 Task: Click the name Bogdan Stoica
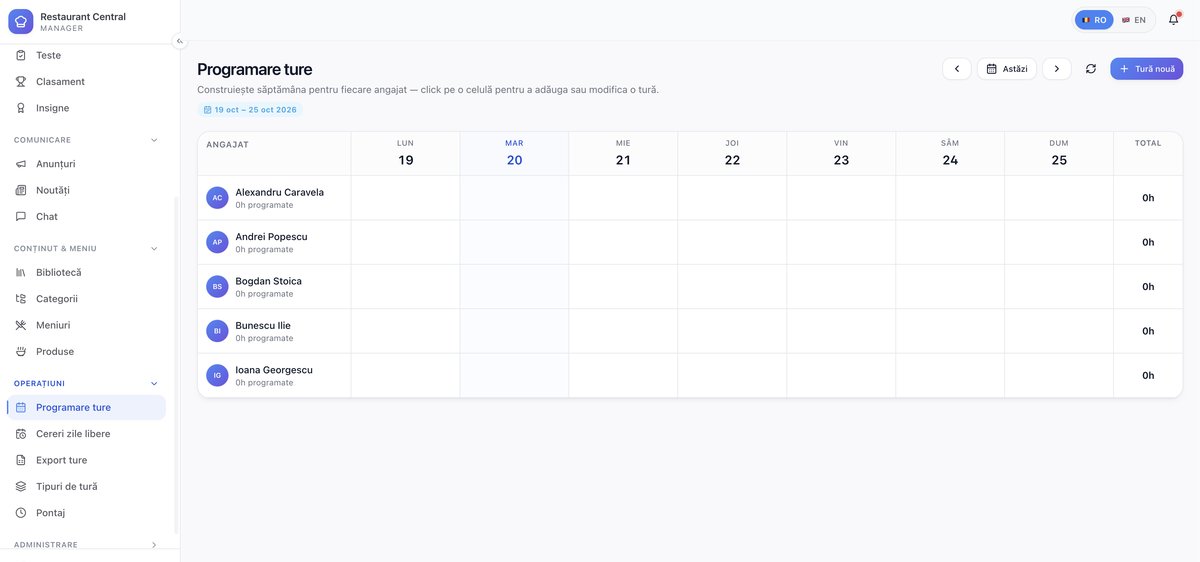coord(268,281)
